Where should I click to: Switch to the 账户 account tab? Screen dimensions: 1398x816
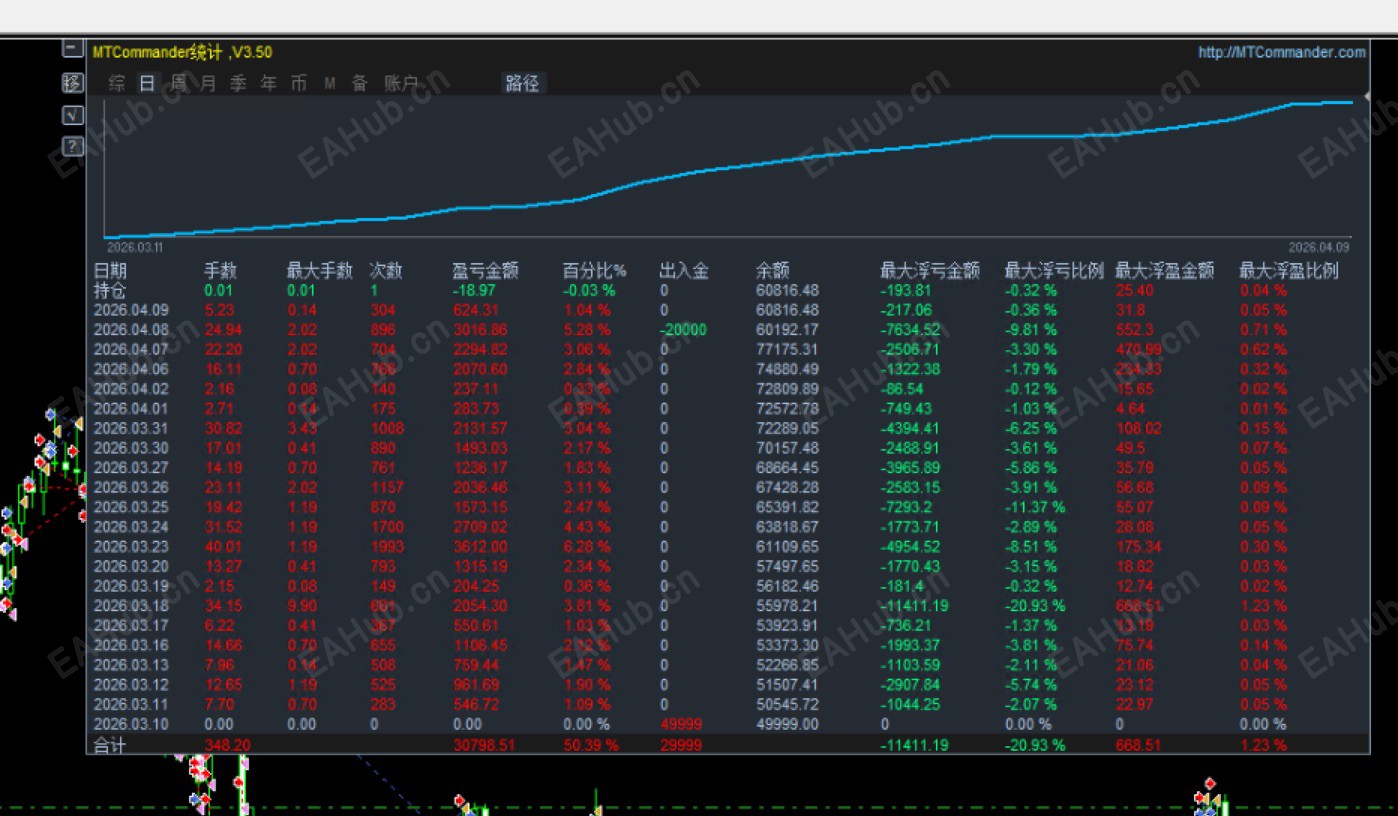click(401, 84)
